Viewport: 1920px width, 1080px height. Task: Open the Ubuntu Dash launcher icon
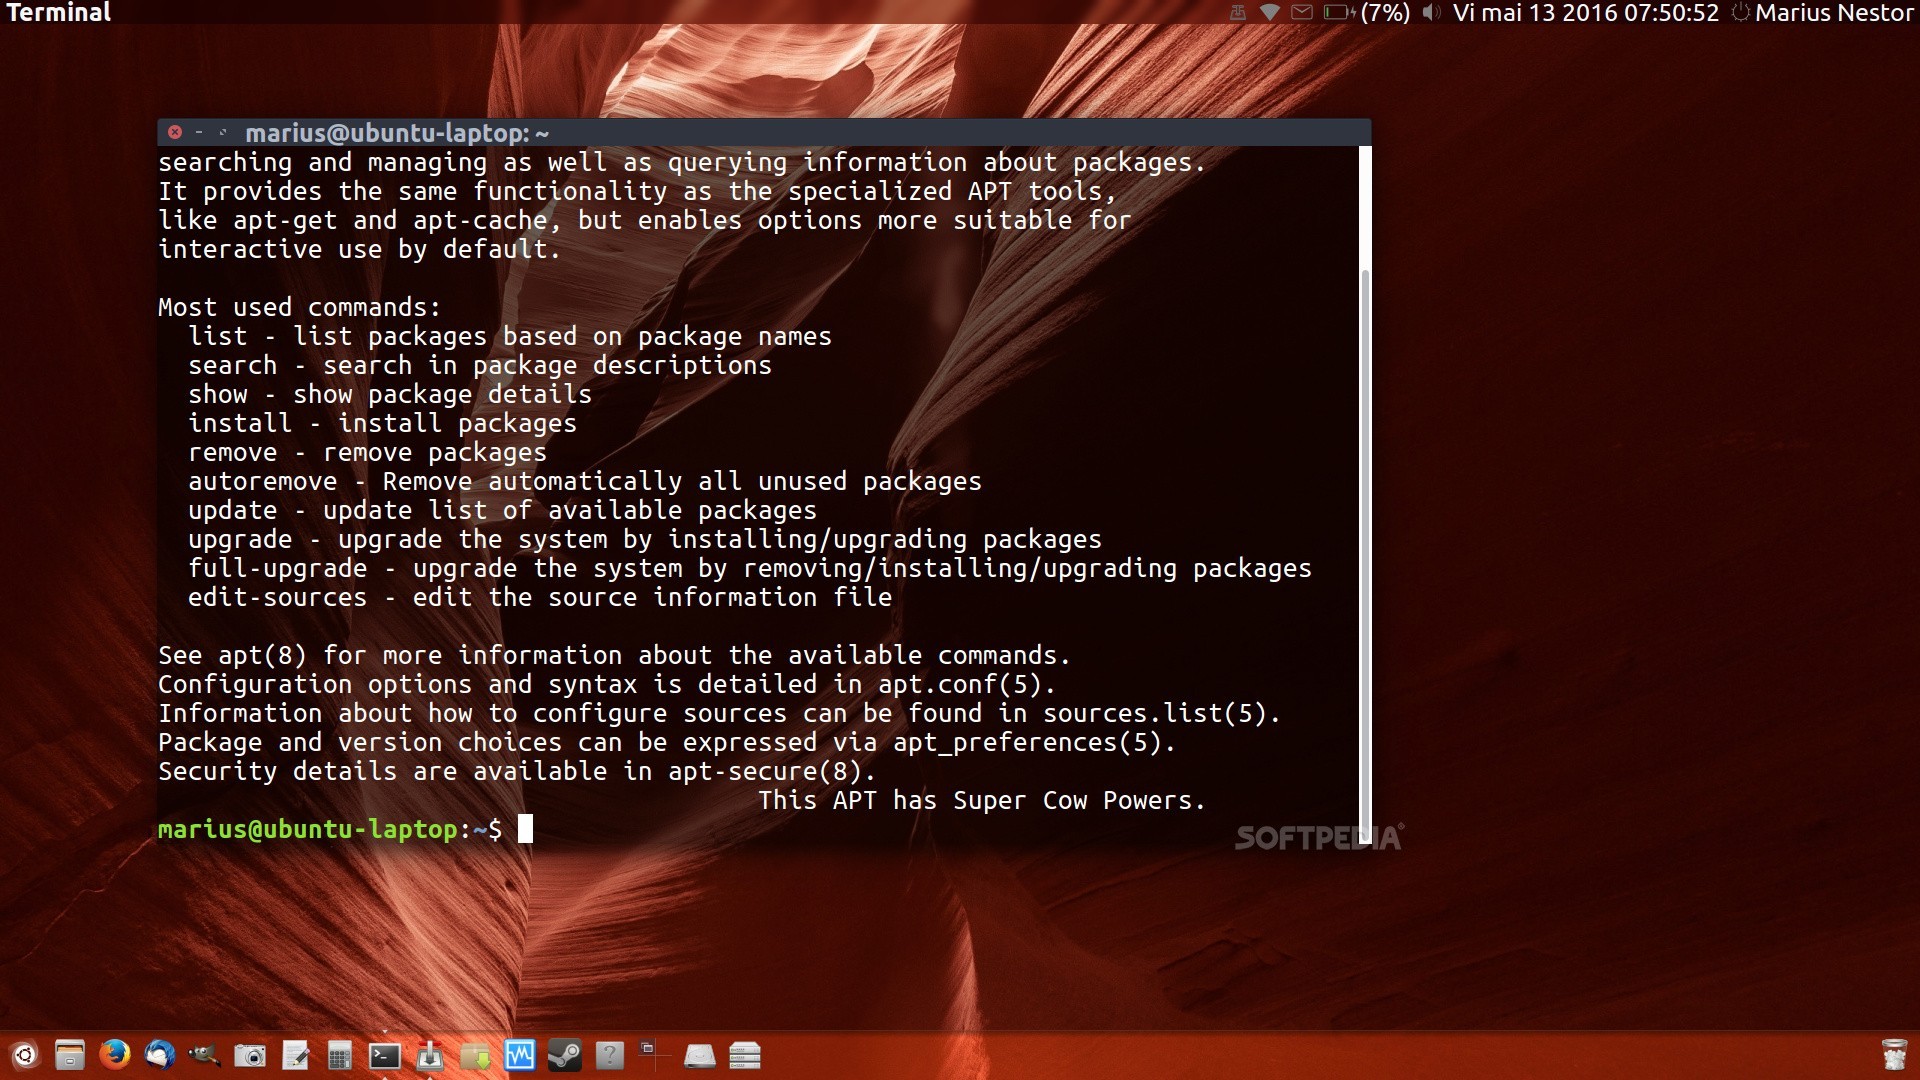point(24,1055)
